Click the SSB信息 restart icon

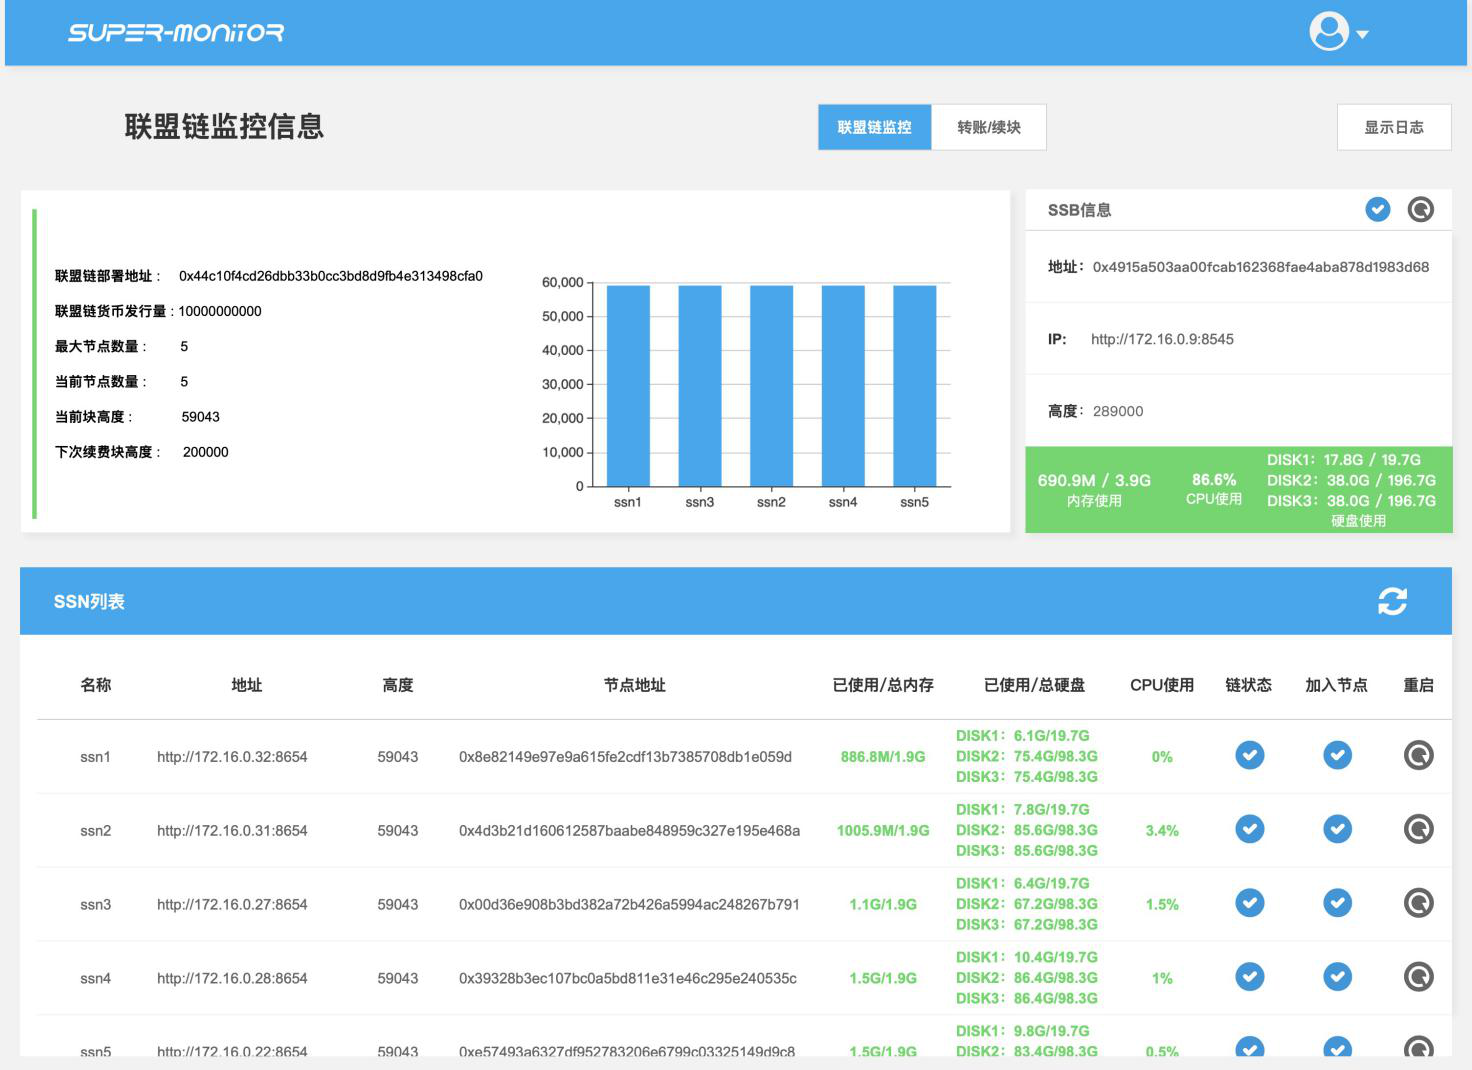pos(1420,209)
